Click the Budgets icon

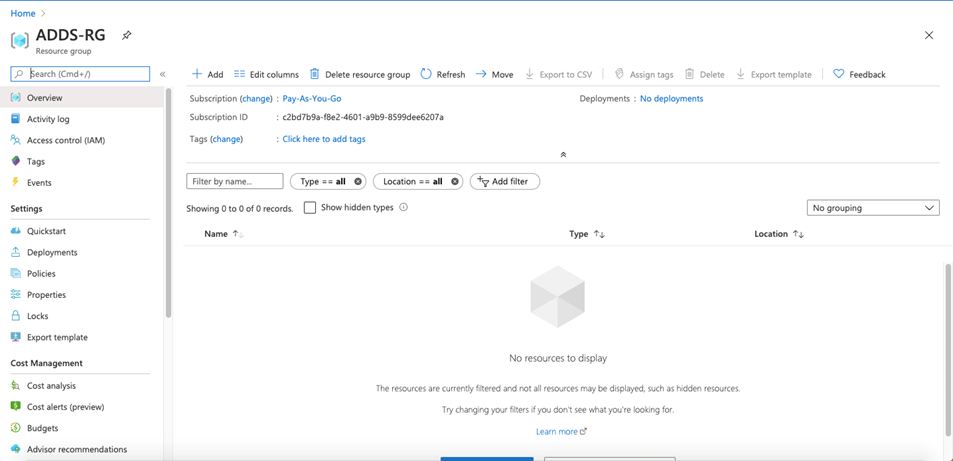[x=16, y=428]
